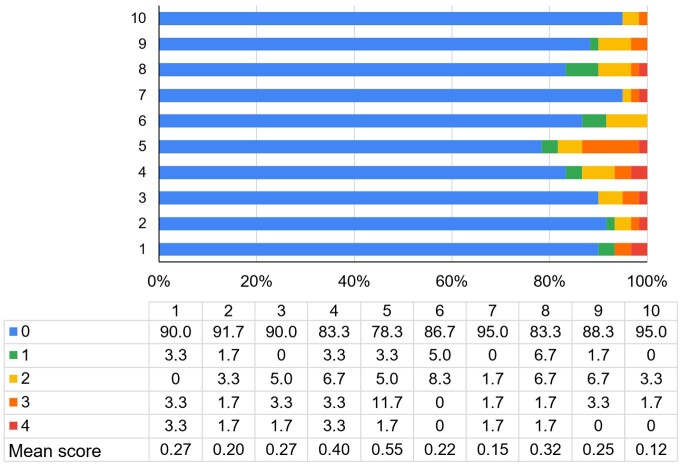Click the orange legend swatch for score 3

[12, 404]
